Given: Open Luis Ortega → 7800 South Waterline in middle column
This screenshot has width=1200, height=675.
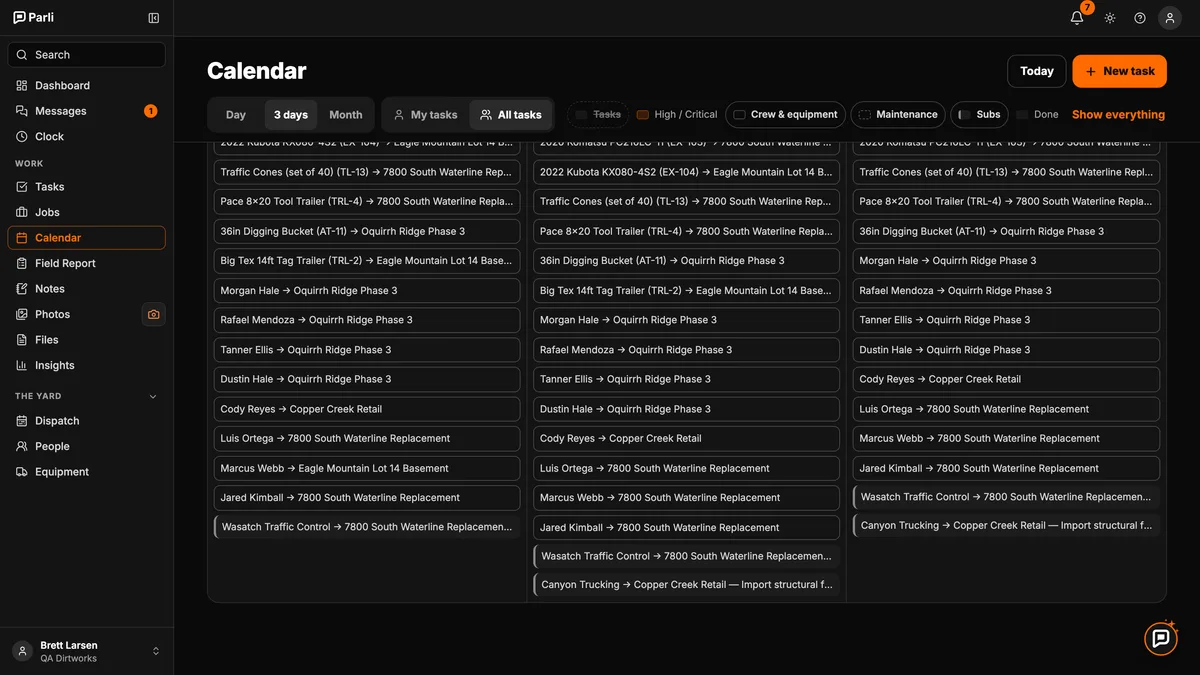Looking at the screenshot, I should point(686,468).
